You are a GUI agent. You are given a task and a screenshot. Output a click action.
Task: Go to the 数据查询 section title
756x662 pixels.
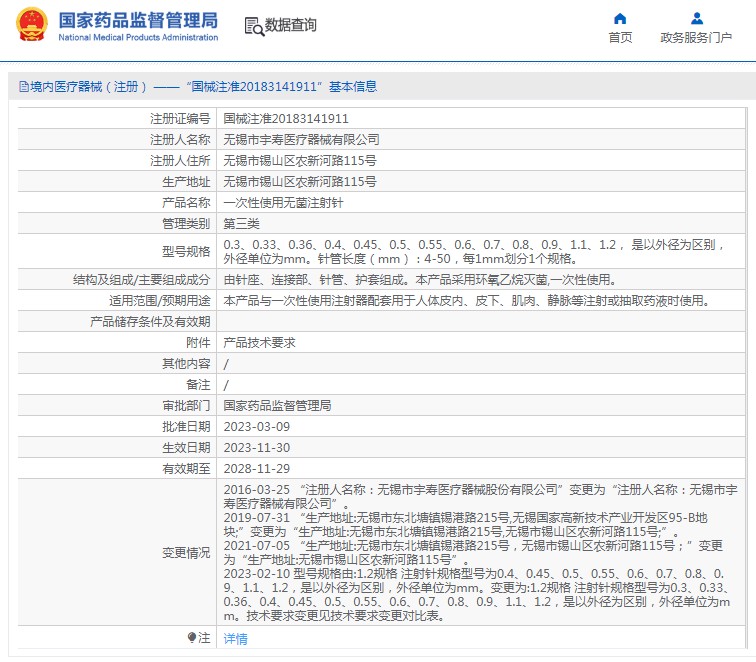[x=291, y=26]
